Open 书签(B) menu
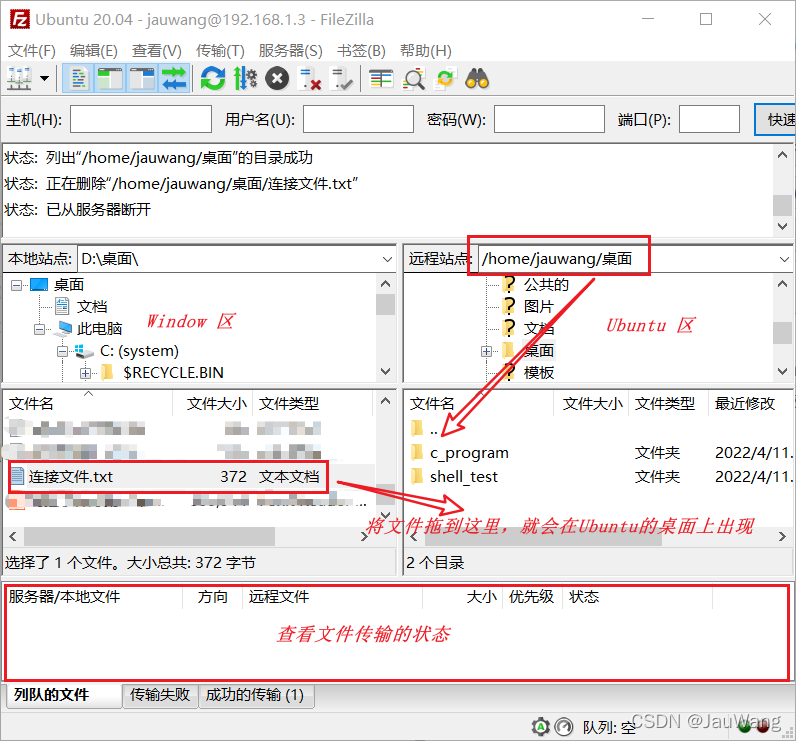This screenshot has width=796, height=741. point(361,51)
